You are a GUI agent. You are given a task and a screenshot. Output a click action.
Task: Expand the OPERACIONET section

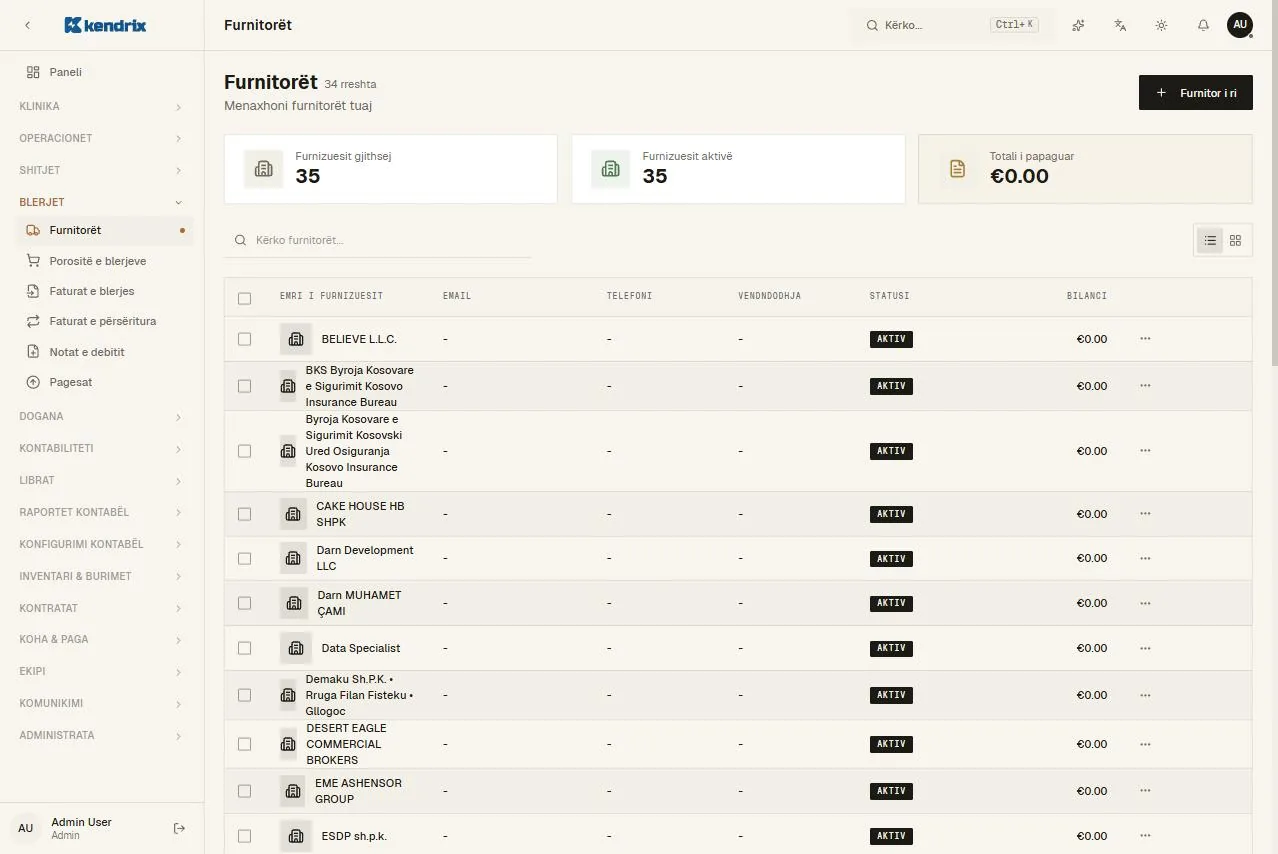tap(101, 138)
